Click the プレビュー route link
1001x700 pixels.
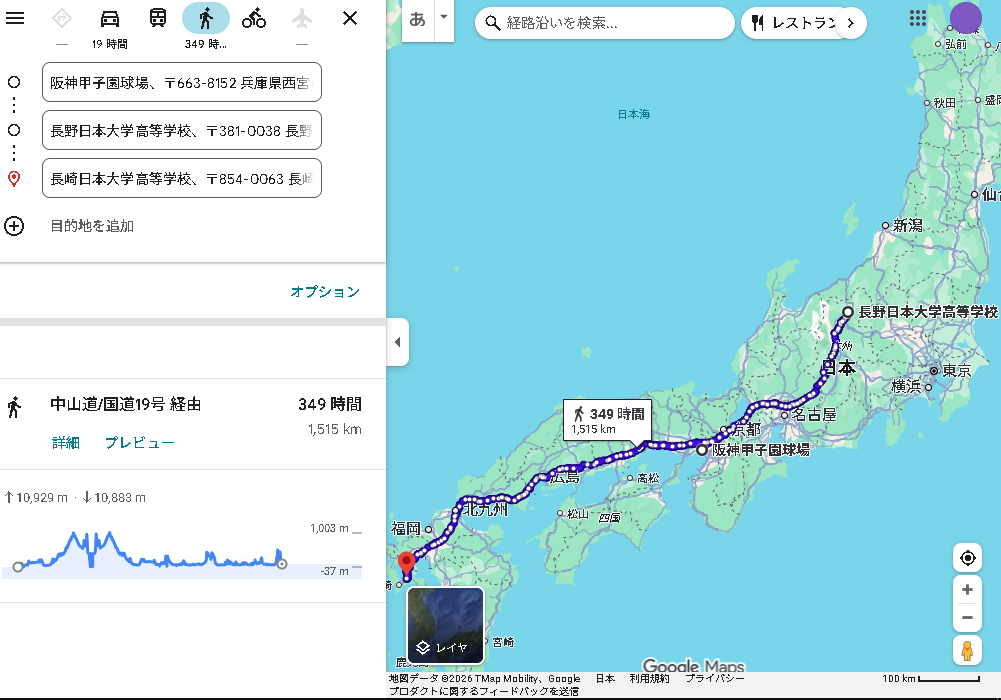coord(140,442)
